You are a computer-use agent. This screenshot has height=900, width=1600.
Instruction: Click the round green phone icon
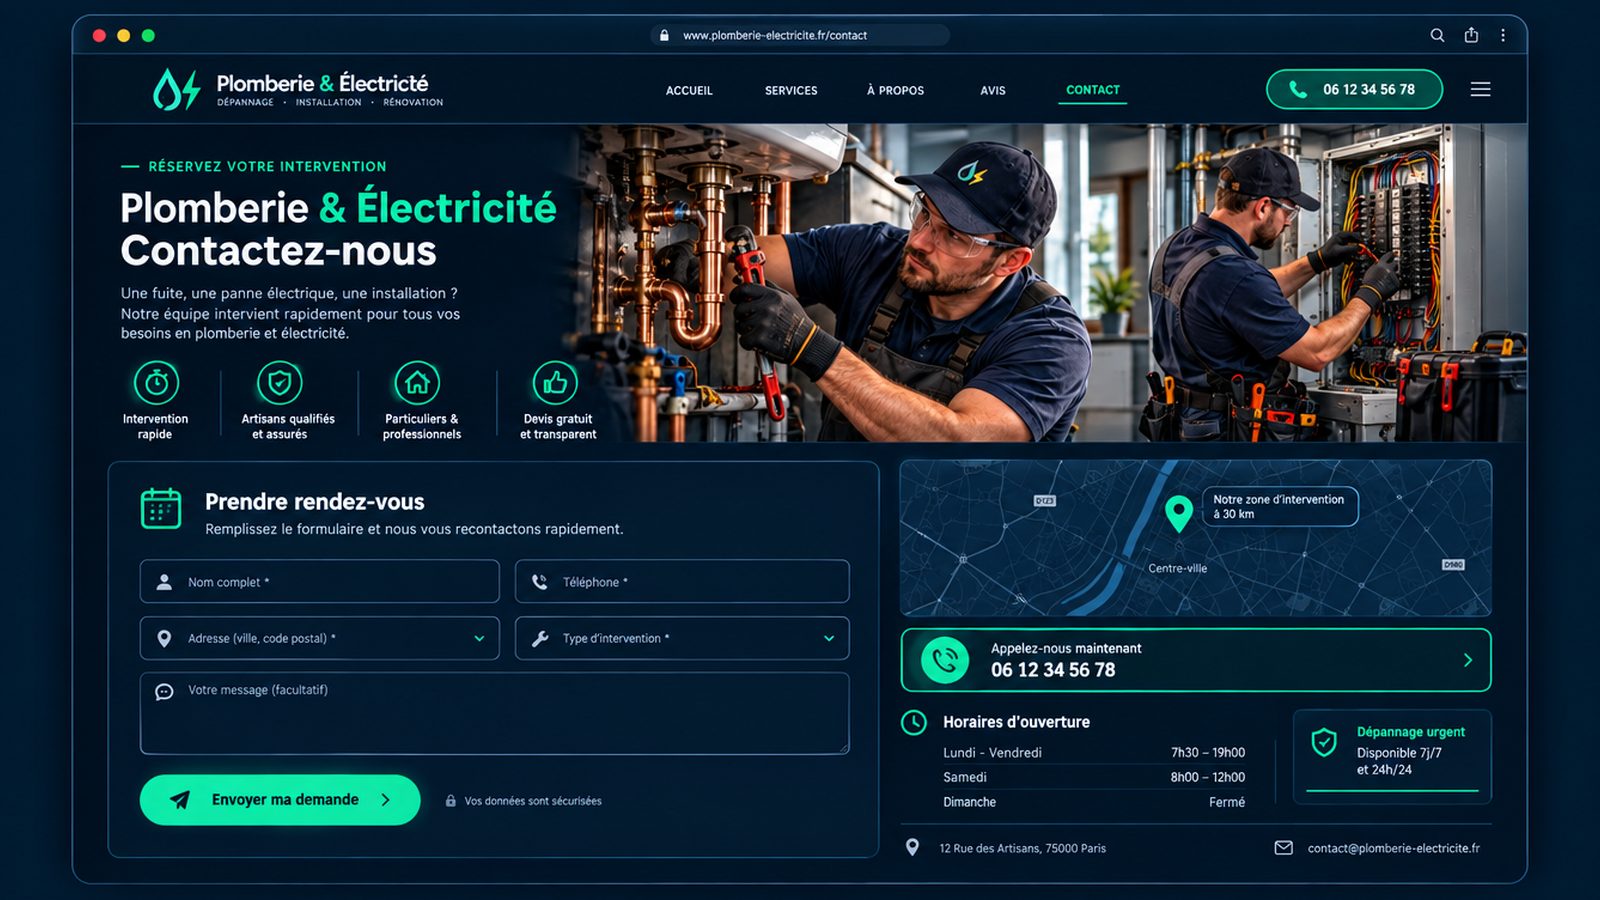(x=945, y=660)
